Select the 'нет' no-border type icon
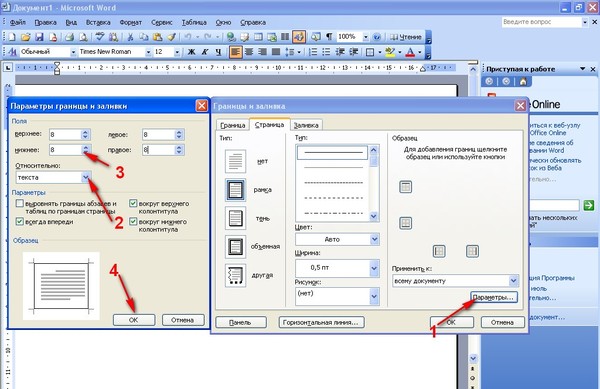Screen dimensions: 600x389 pos(235,161)
